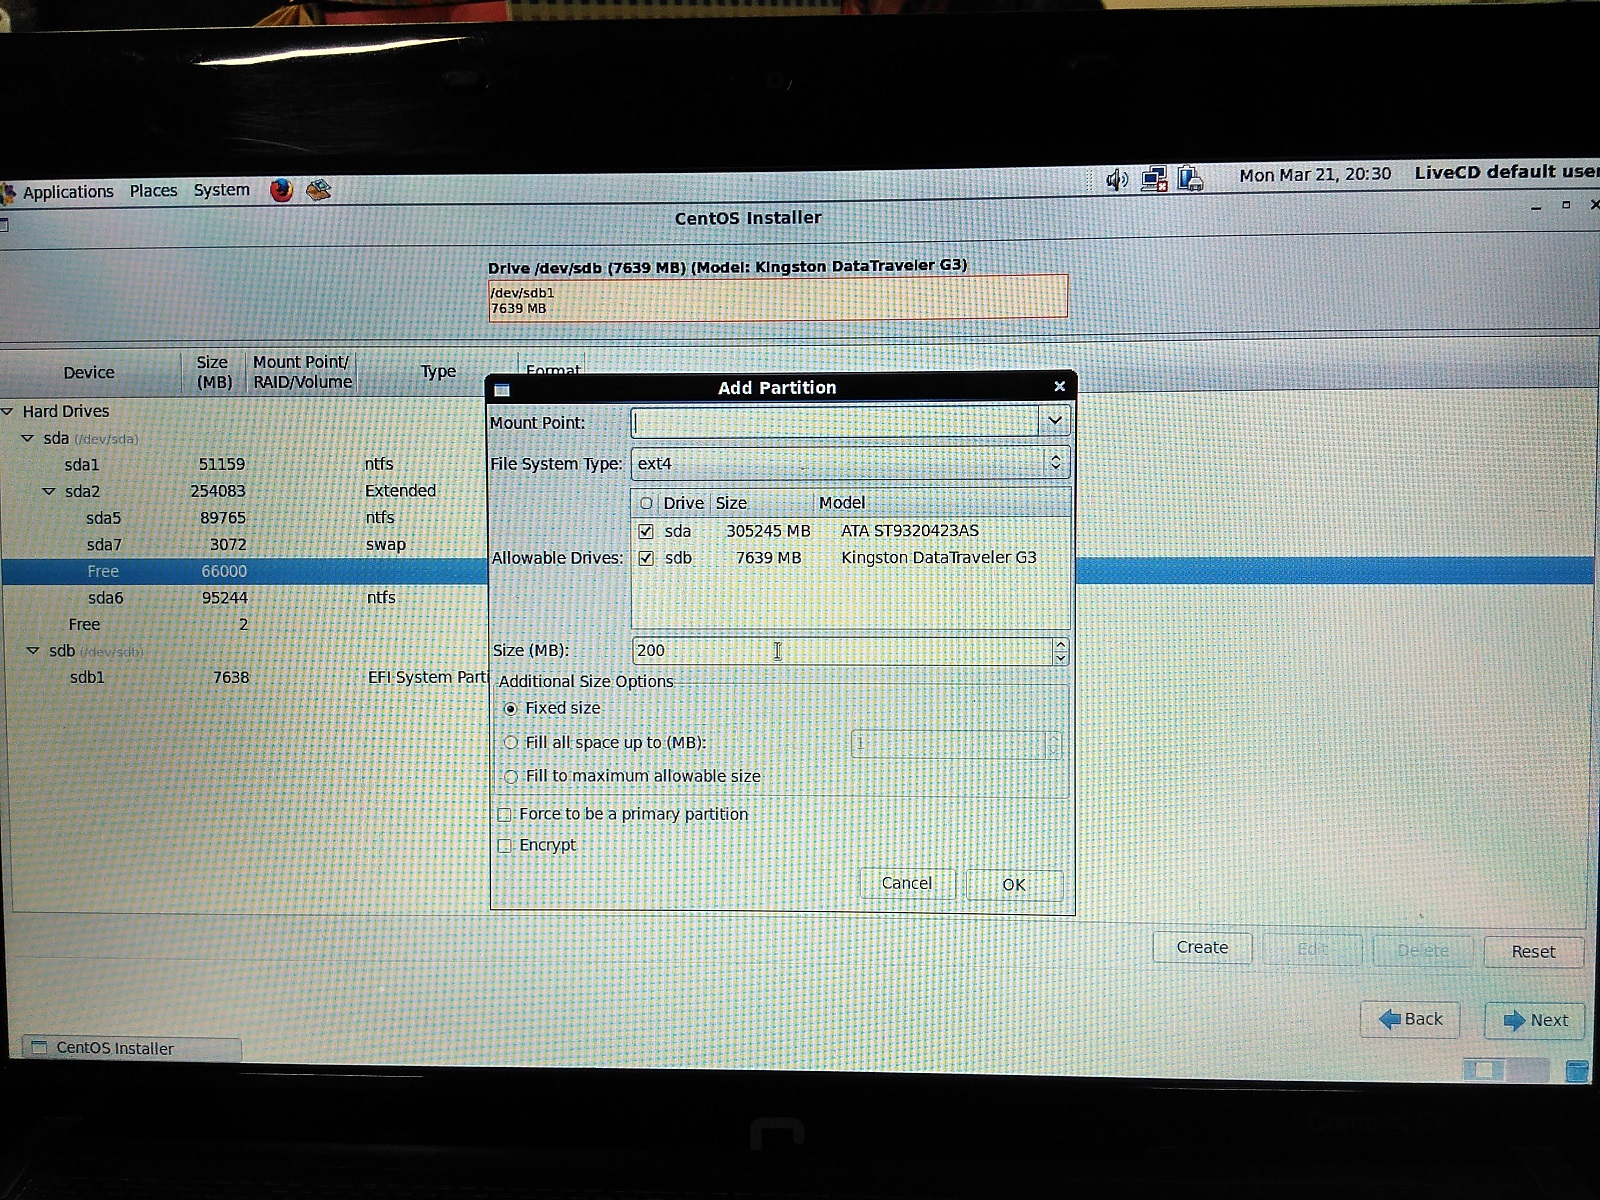Click the power/battery tray icon
1600x1200 pixels.
(1189, 178)
